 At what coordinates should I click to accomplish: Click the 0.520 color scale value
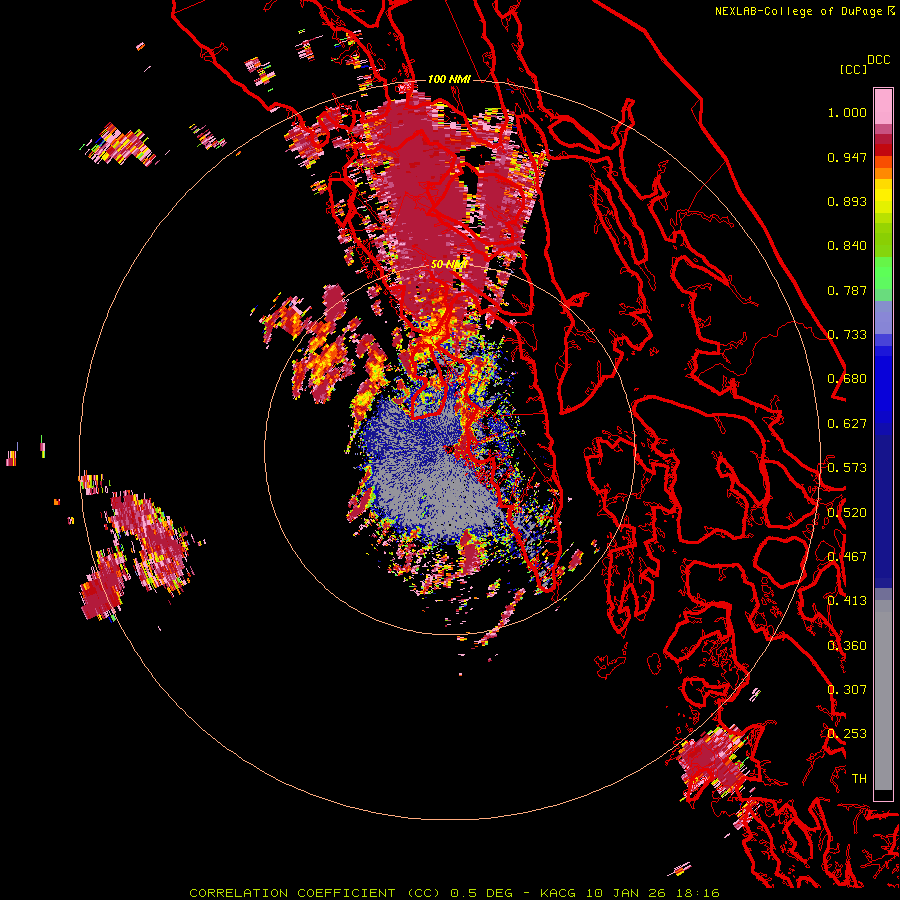[x=847, y=513]
